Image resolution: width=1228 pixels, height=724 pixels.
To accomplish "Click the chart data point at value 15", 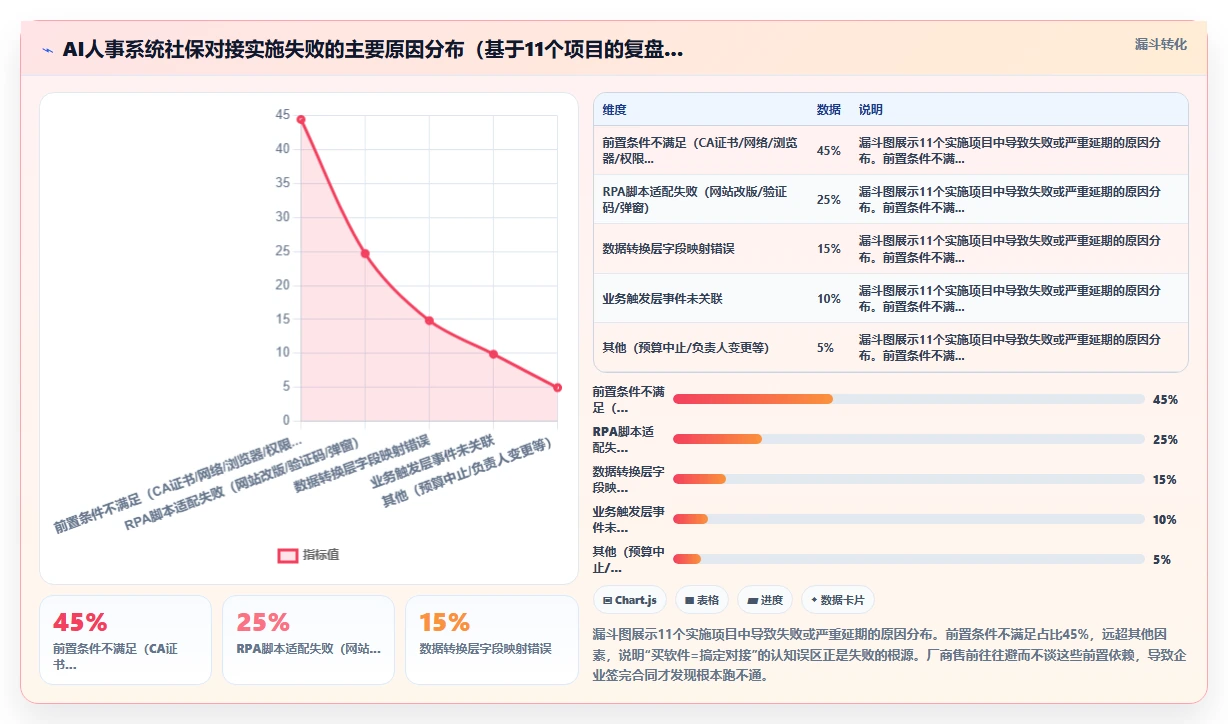I will tap(429, 321).
